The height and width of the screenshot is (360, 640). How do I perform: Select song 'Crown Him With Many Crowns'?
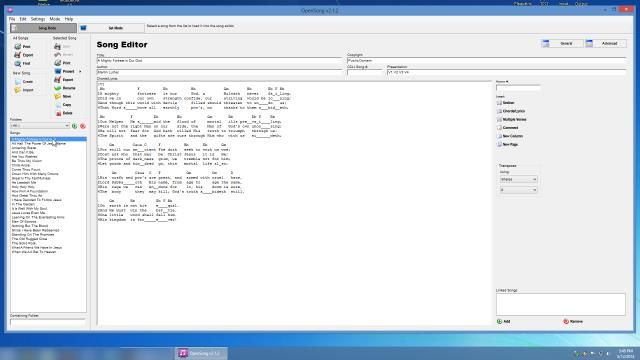click(x=35, y=174)
